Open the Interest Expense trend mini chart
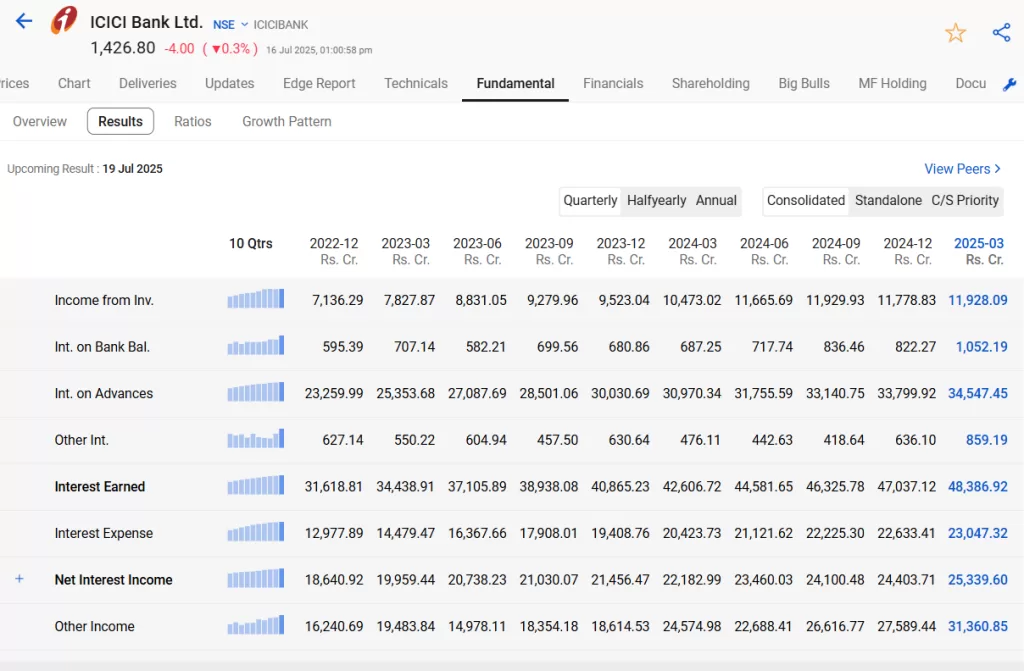 point(256,532)
